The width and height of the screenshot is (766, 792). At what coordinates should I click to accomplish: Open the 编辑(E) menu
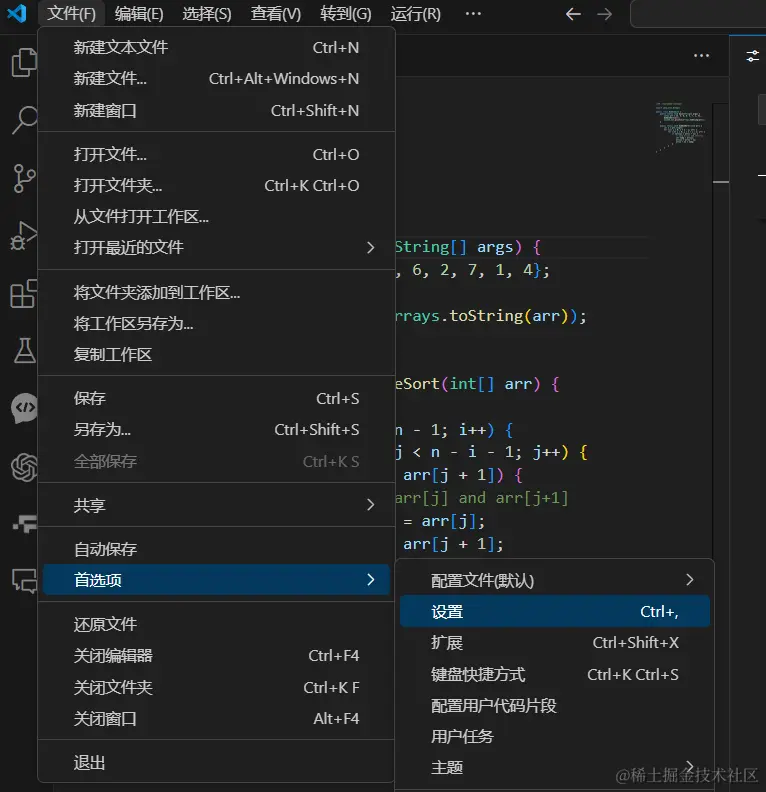(x=139, y=14)
